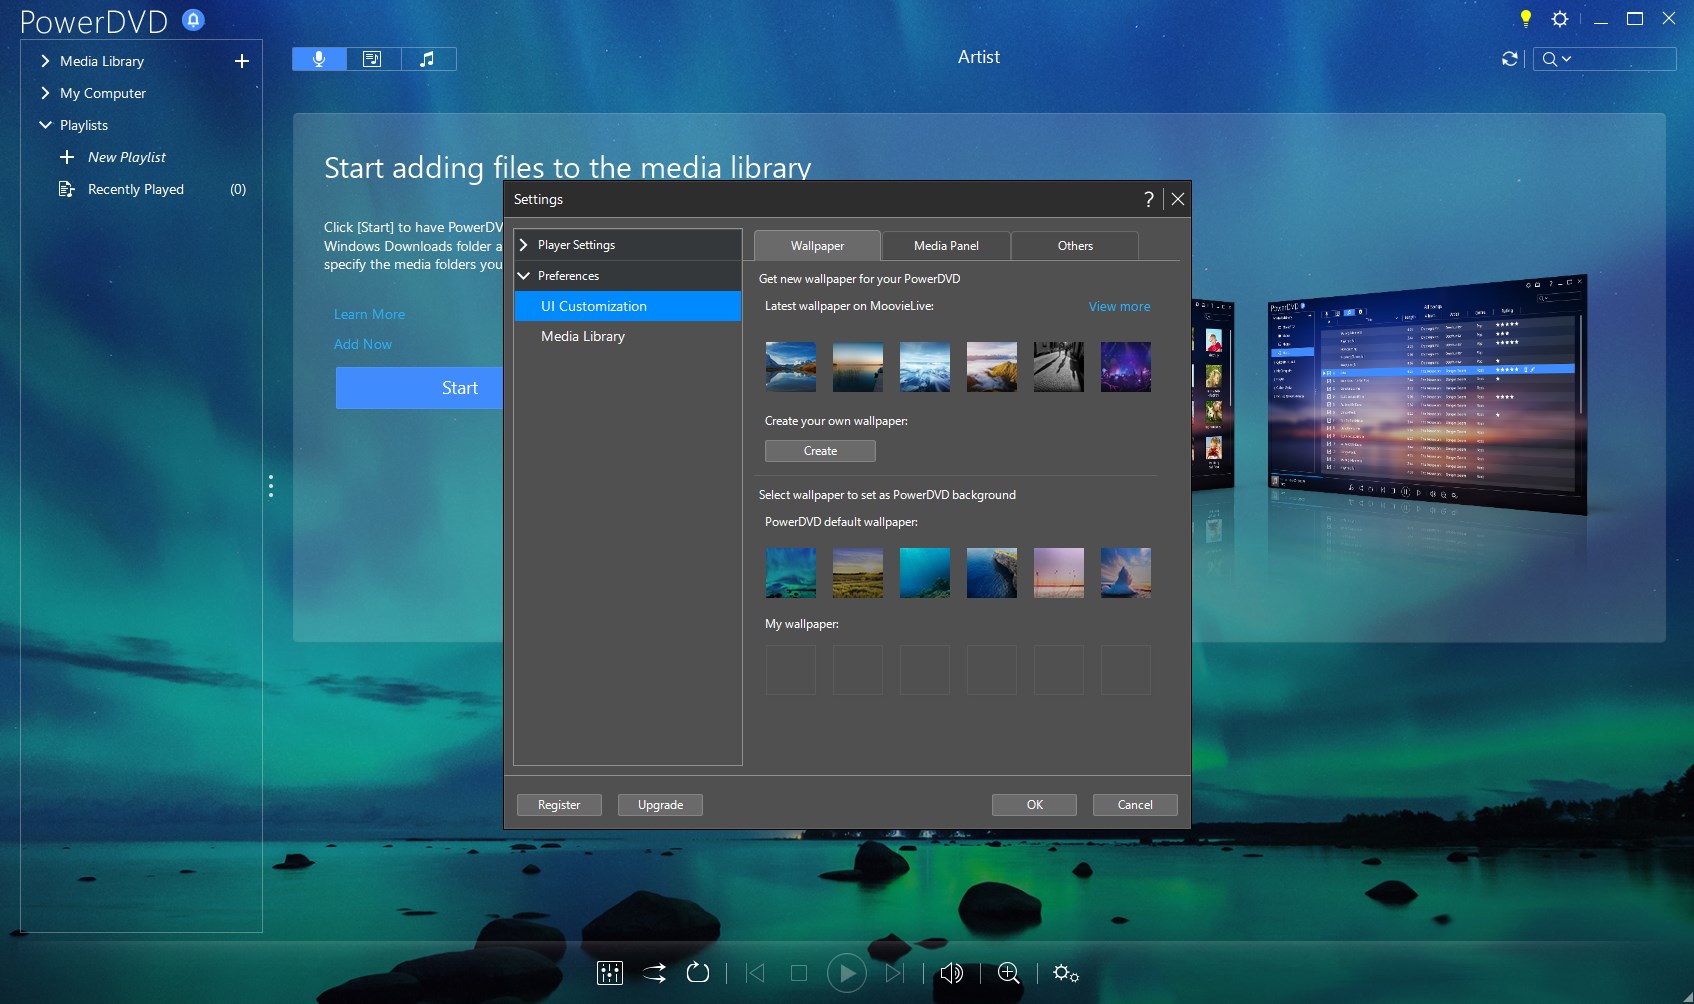Expand the Player Settings tree node

tap(523, 245)
